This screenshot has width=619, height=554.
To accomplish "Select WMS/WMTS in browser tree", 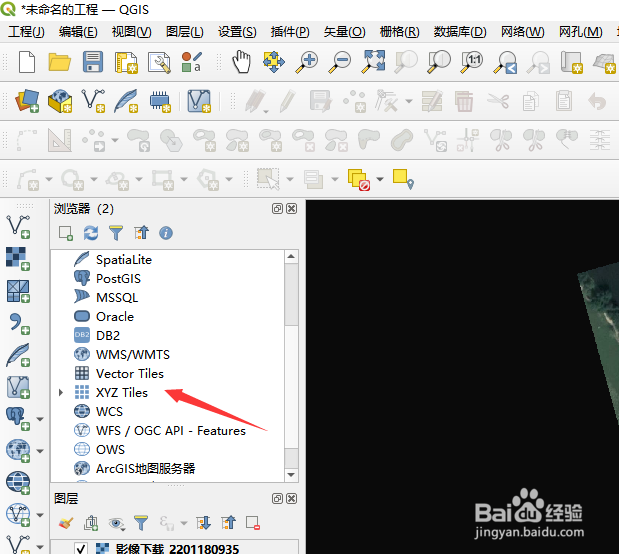I will pyautogui.click(x=133, y=355).
